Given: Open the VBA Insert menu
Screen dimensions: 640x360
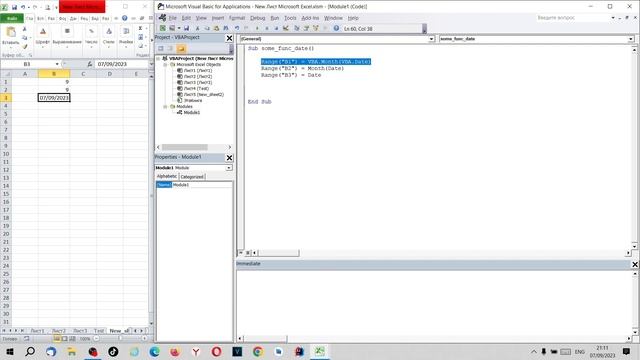Looking at the screenshot, I should click(x=218, y=18).
